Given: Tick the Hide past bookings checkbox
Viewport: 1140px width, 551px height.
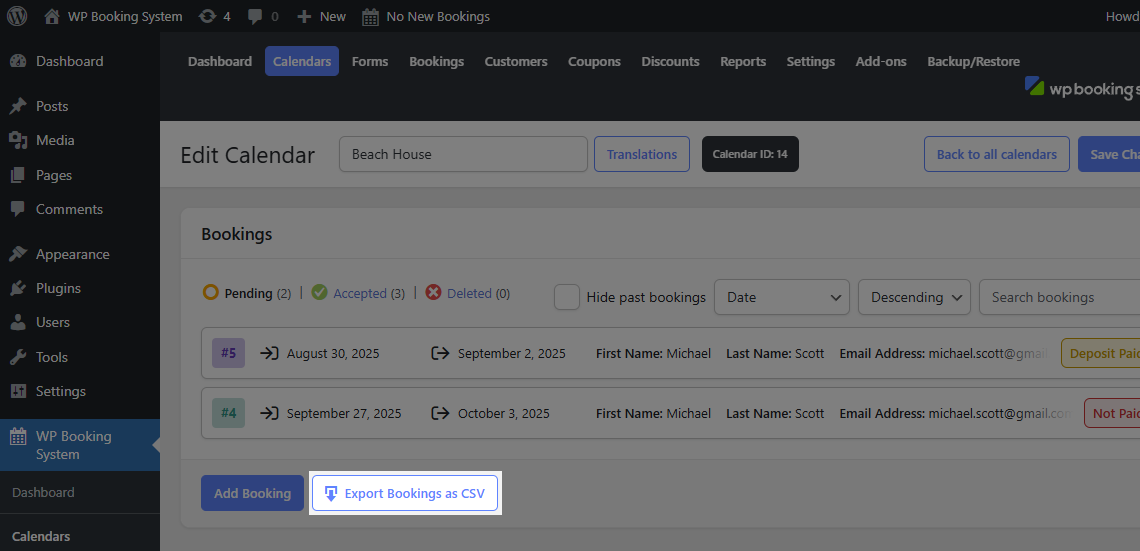Looking at the screenshot, I should pos(567,297).
